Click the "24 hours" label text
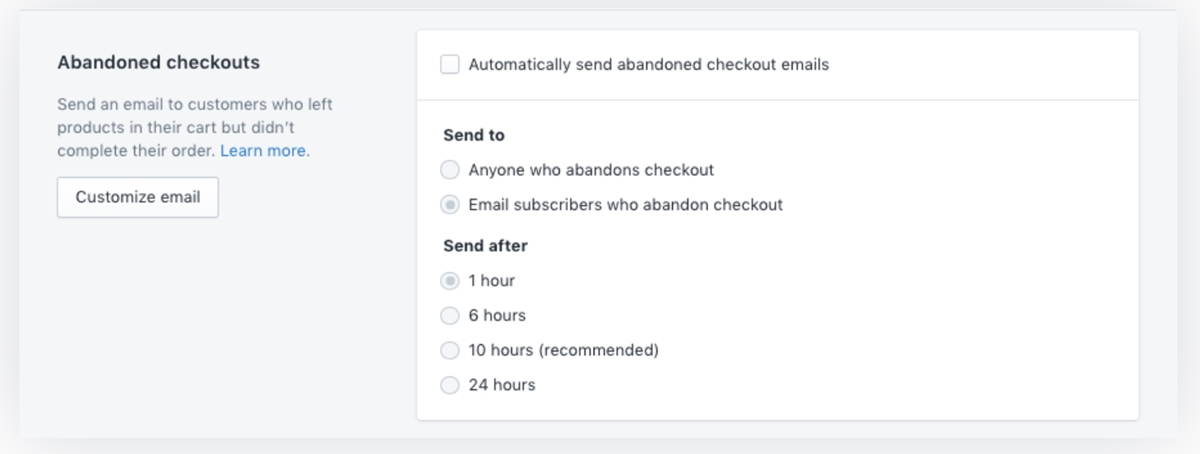The height and width of the screenshot is (454, 1200). click(x=502, y=385)
